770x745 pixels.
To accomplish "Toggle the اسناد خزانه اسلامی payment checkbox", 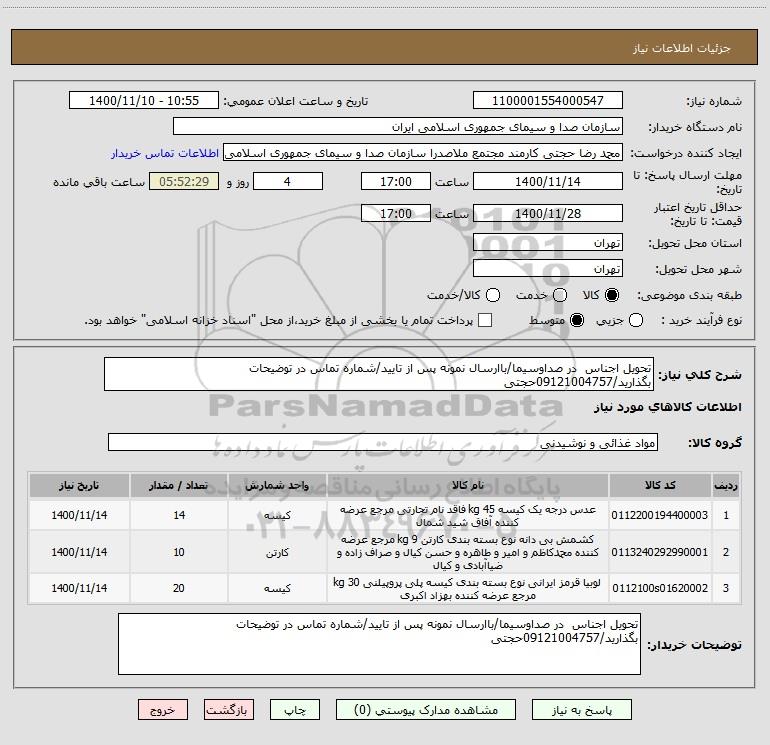I will point(485,320).
